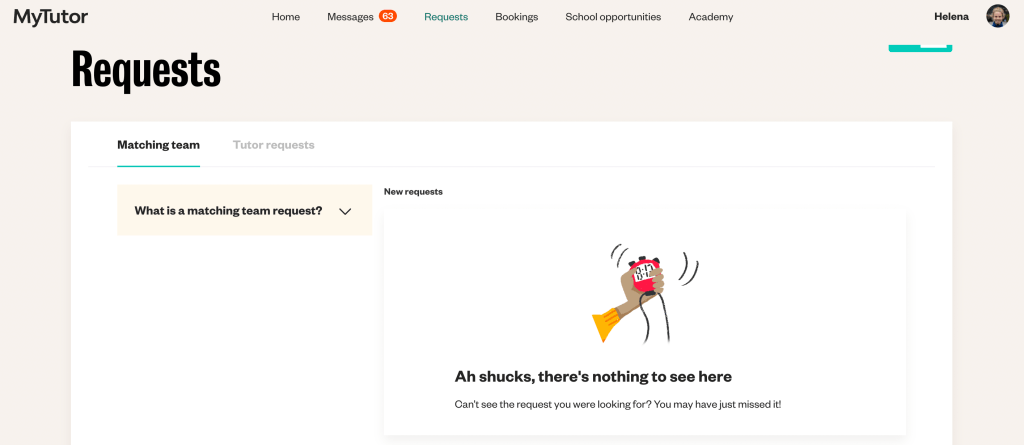Viewport: 1024px width, 445px height.
Task: Click the Helena username label
Action: (951, 17)
